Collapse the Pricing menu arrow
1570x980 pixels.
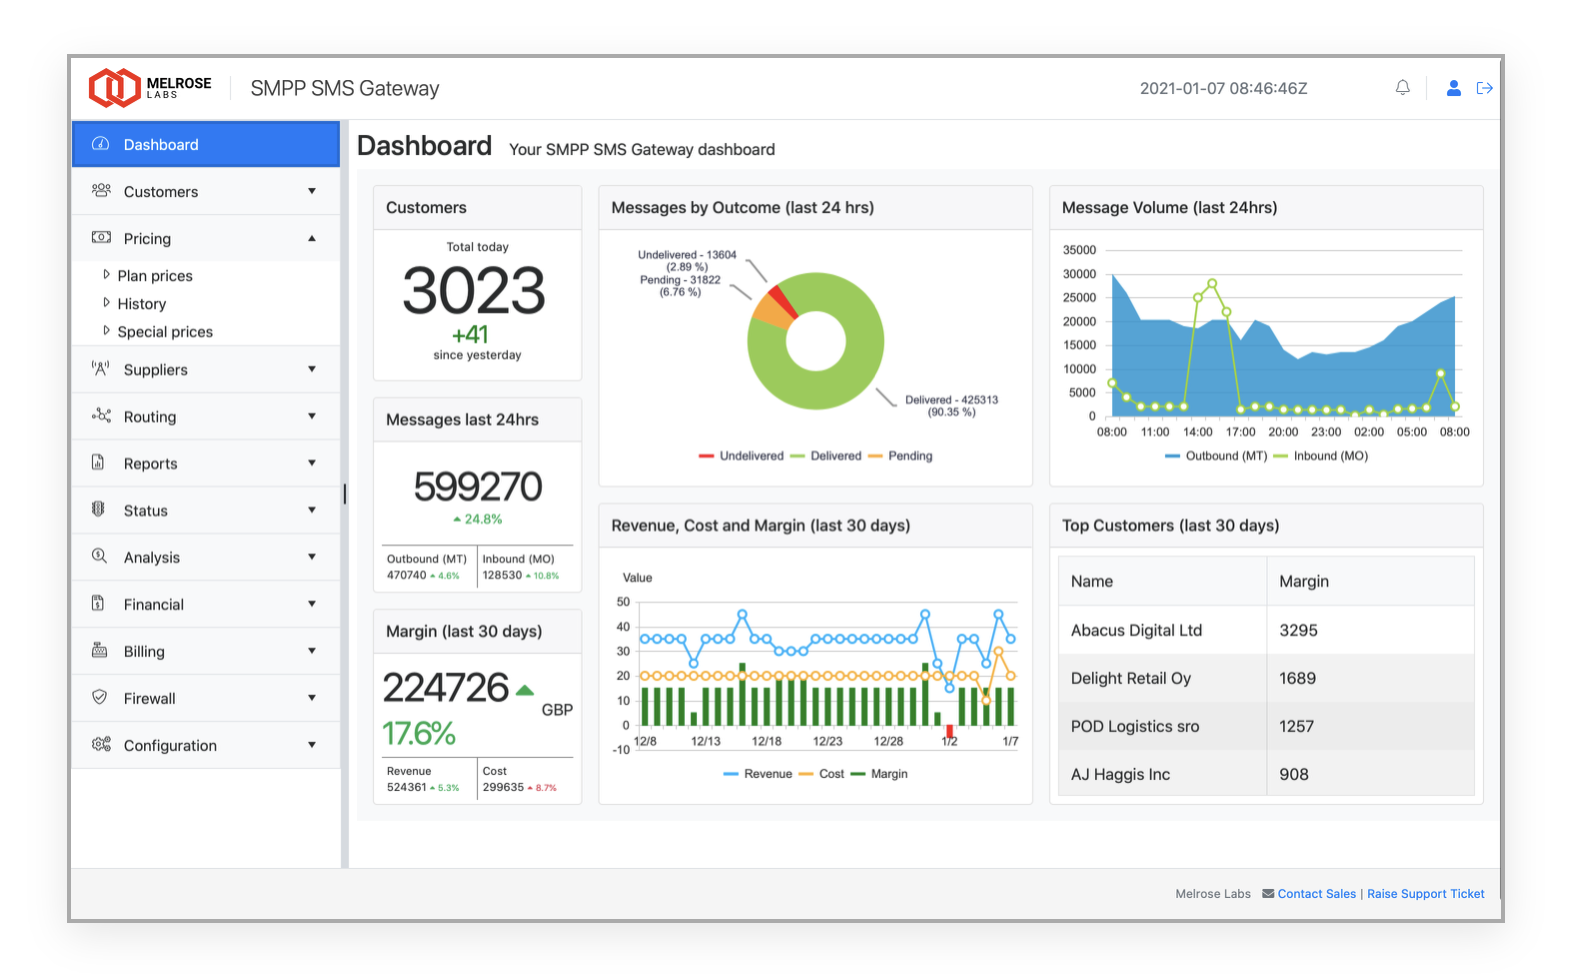click(x=312, y=238)
